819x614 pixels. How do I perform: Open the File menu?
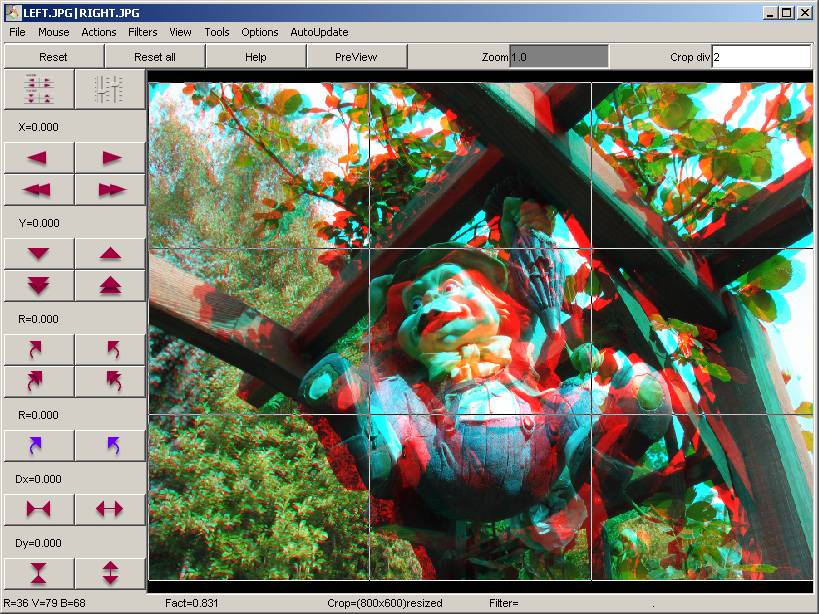coord(17,32)
